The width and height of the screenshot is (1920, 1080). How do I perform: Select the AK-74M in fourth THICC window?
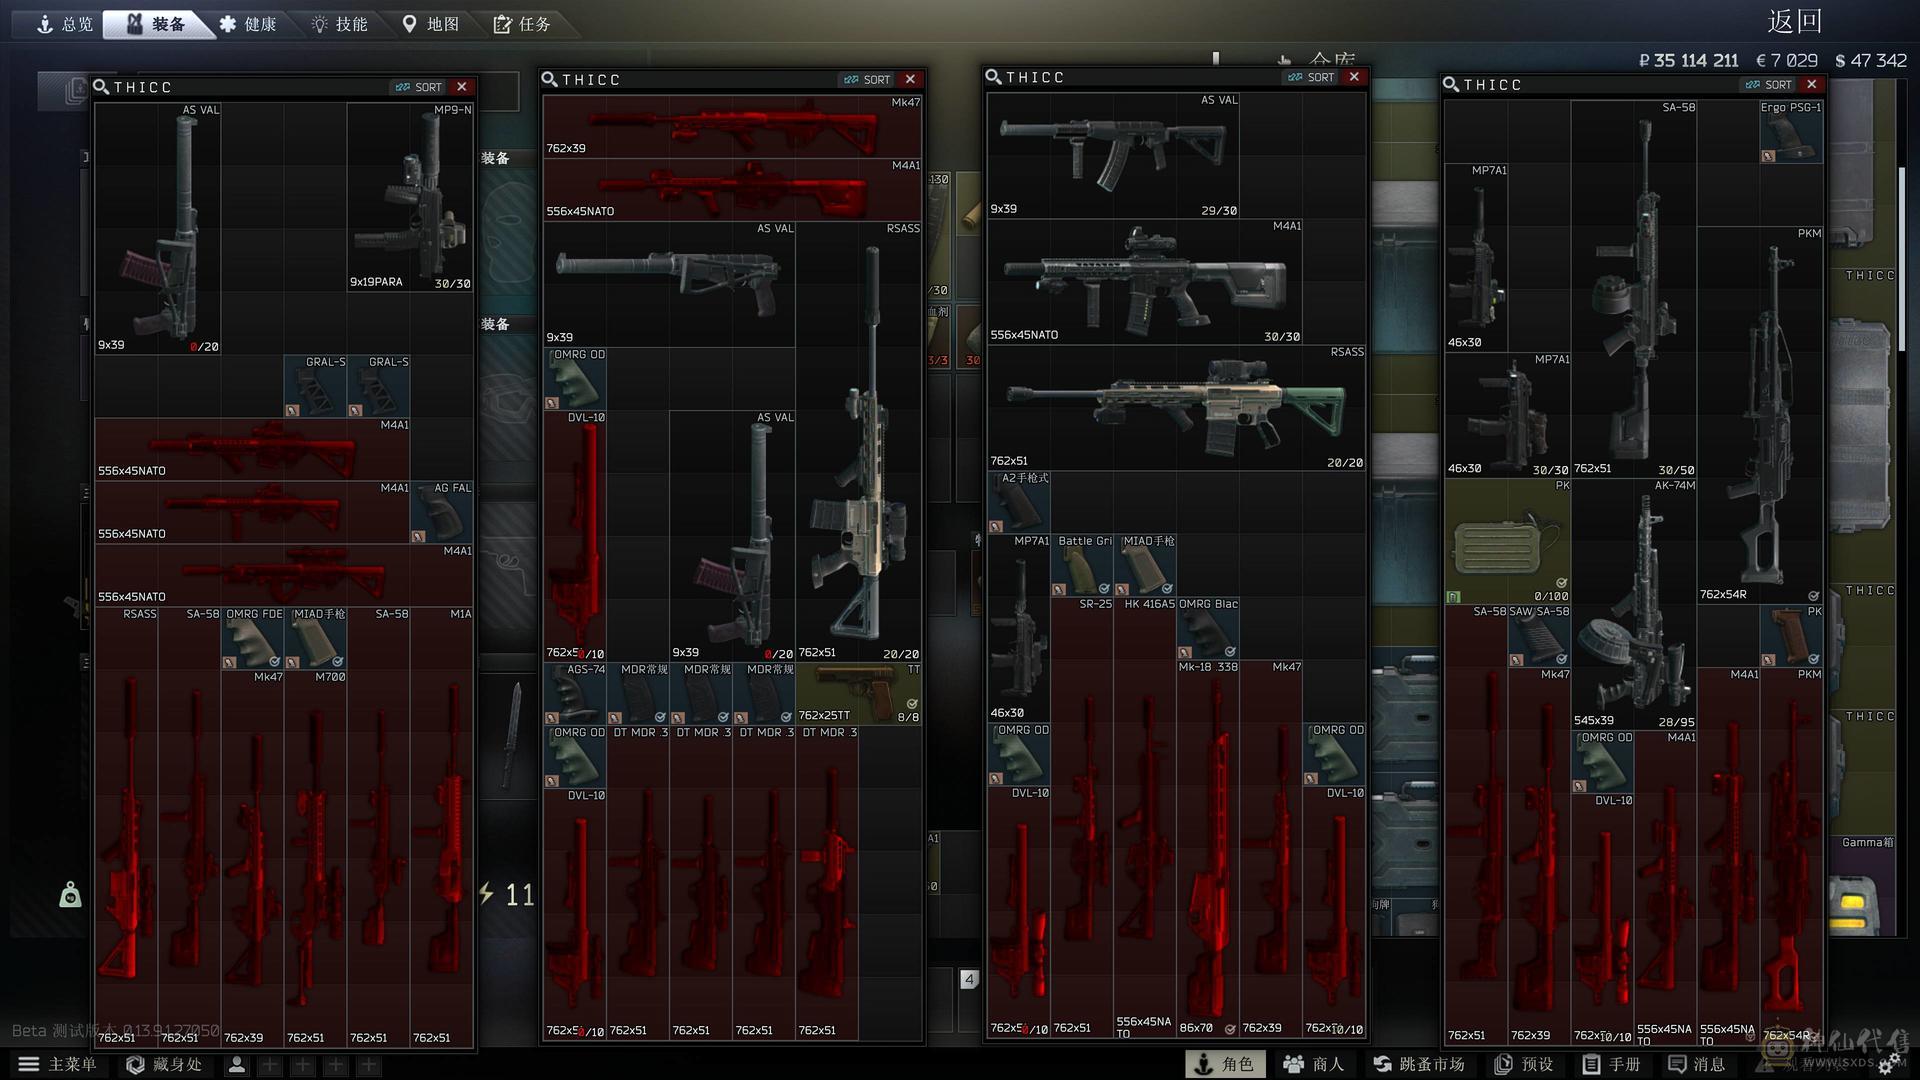point(1634,604)
